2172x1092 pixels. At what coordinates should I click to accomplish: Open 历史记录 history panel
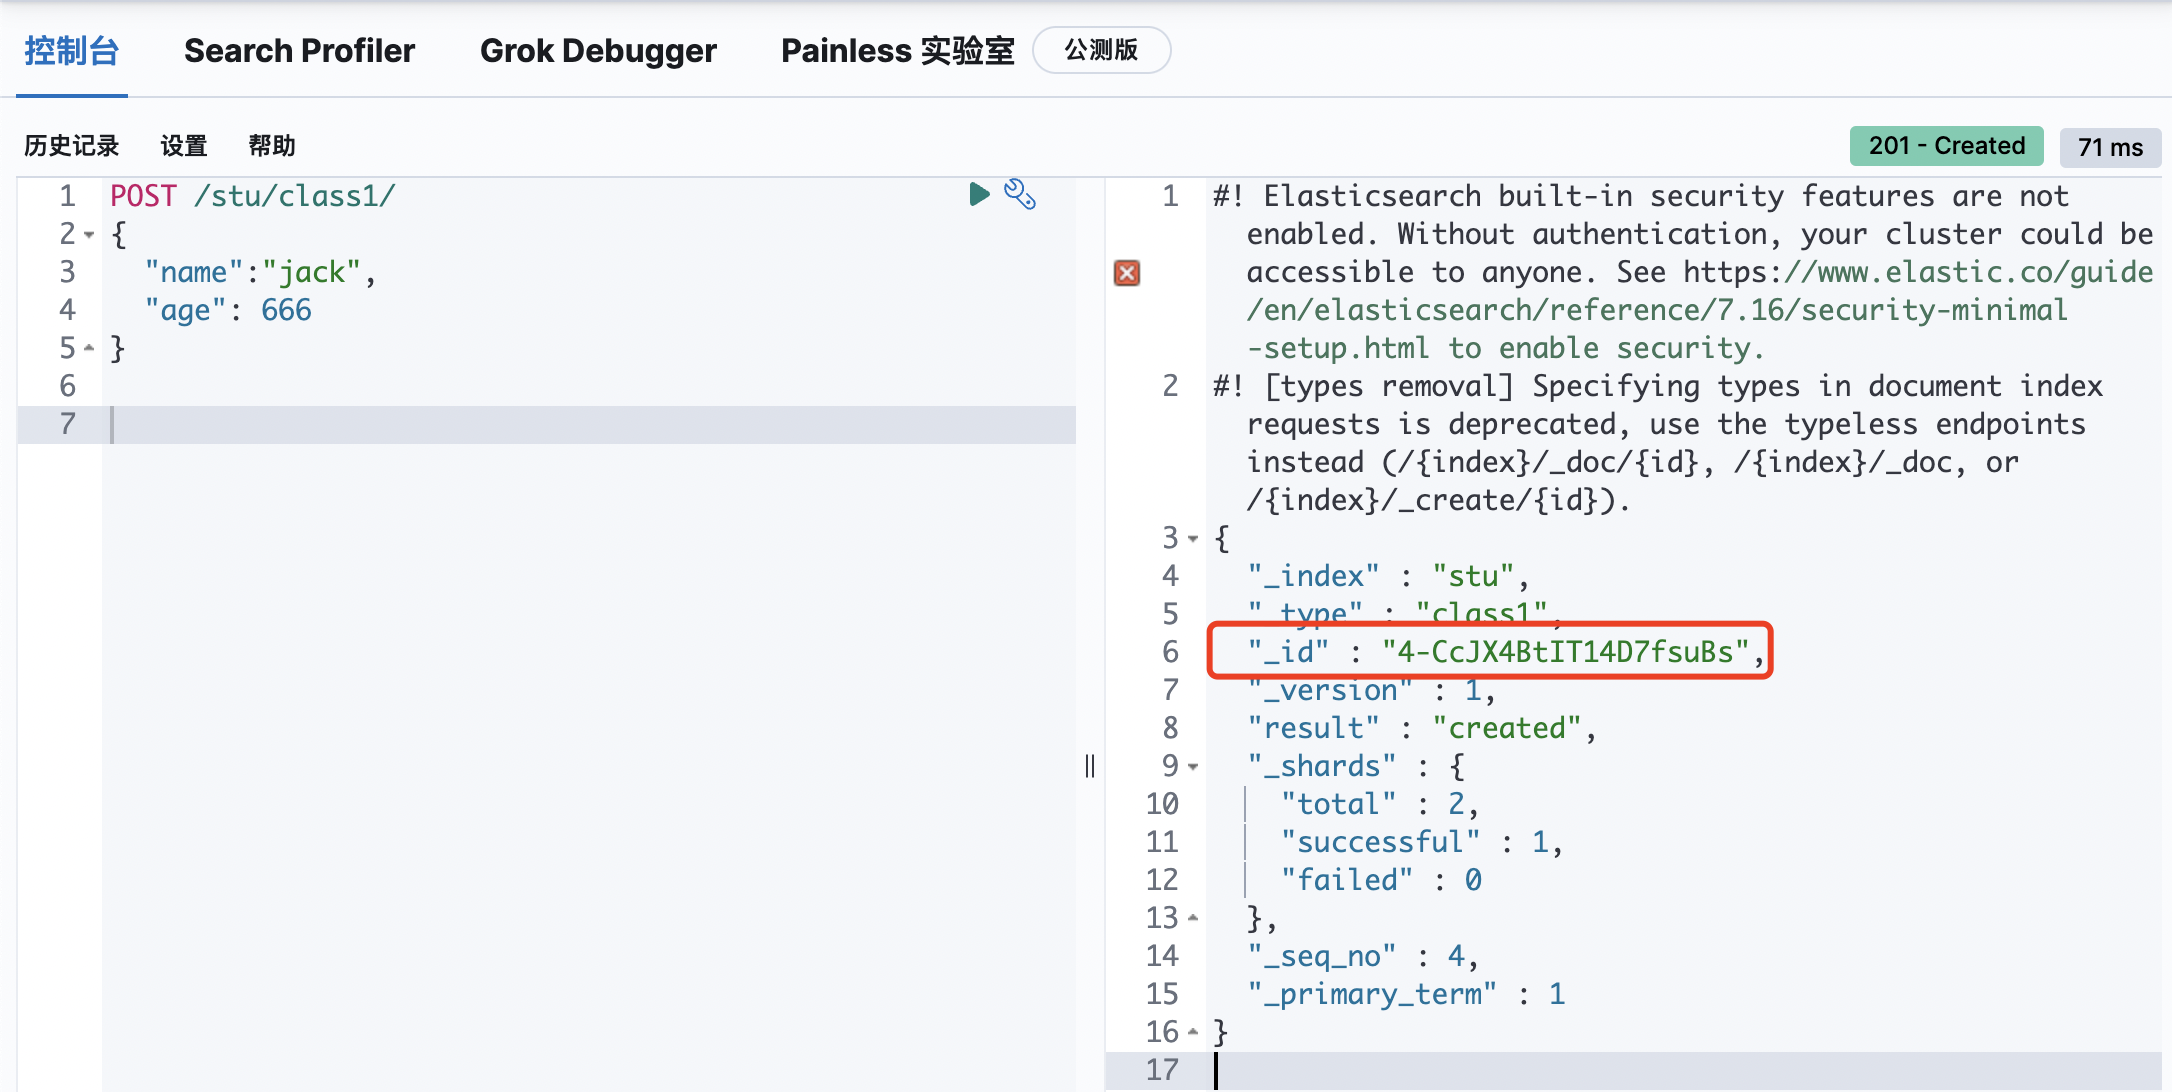pos(72,146)
